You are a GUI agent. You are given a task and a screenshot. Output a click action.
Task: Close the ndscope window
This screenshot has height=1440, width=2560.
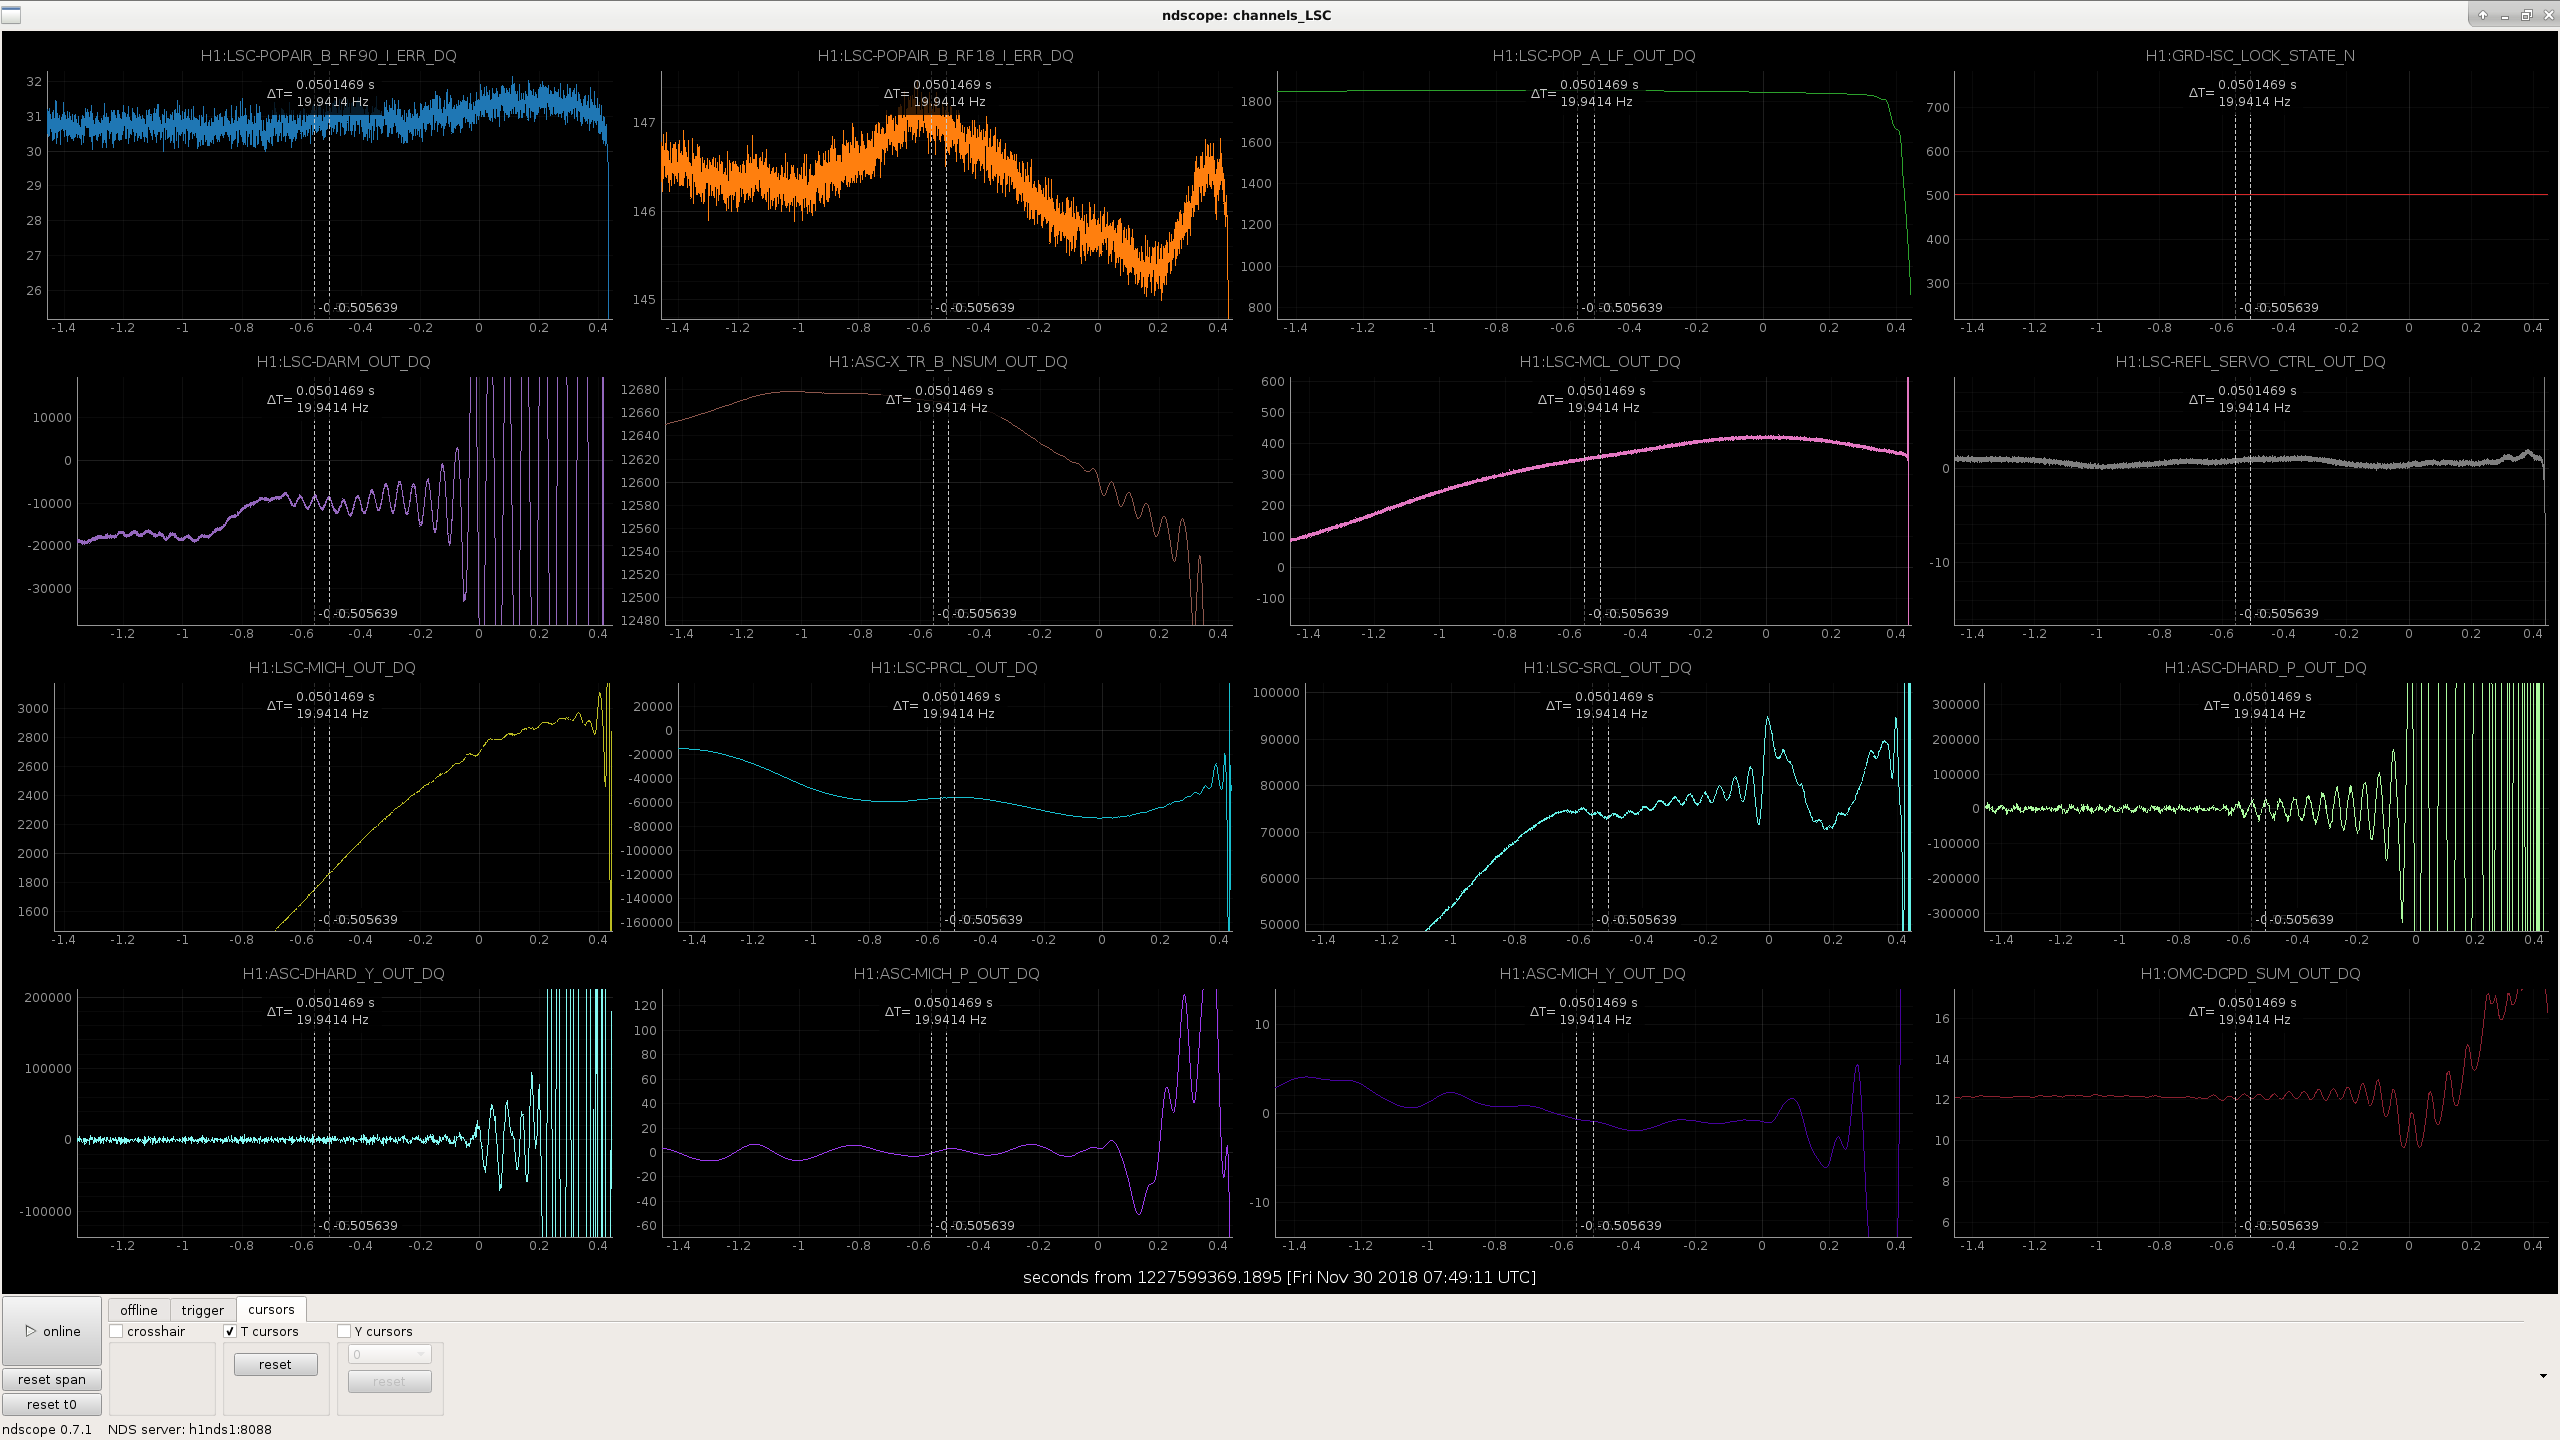[x=2549, y=15]
